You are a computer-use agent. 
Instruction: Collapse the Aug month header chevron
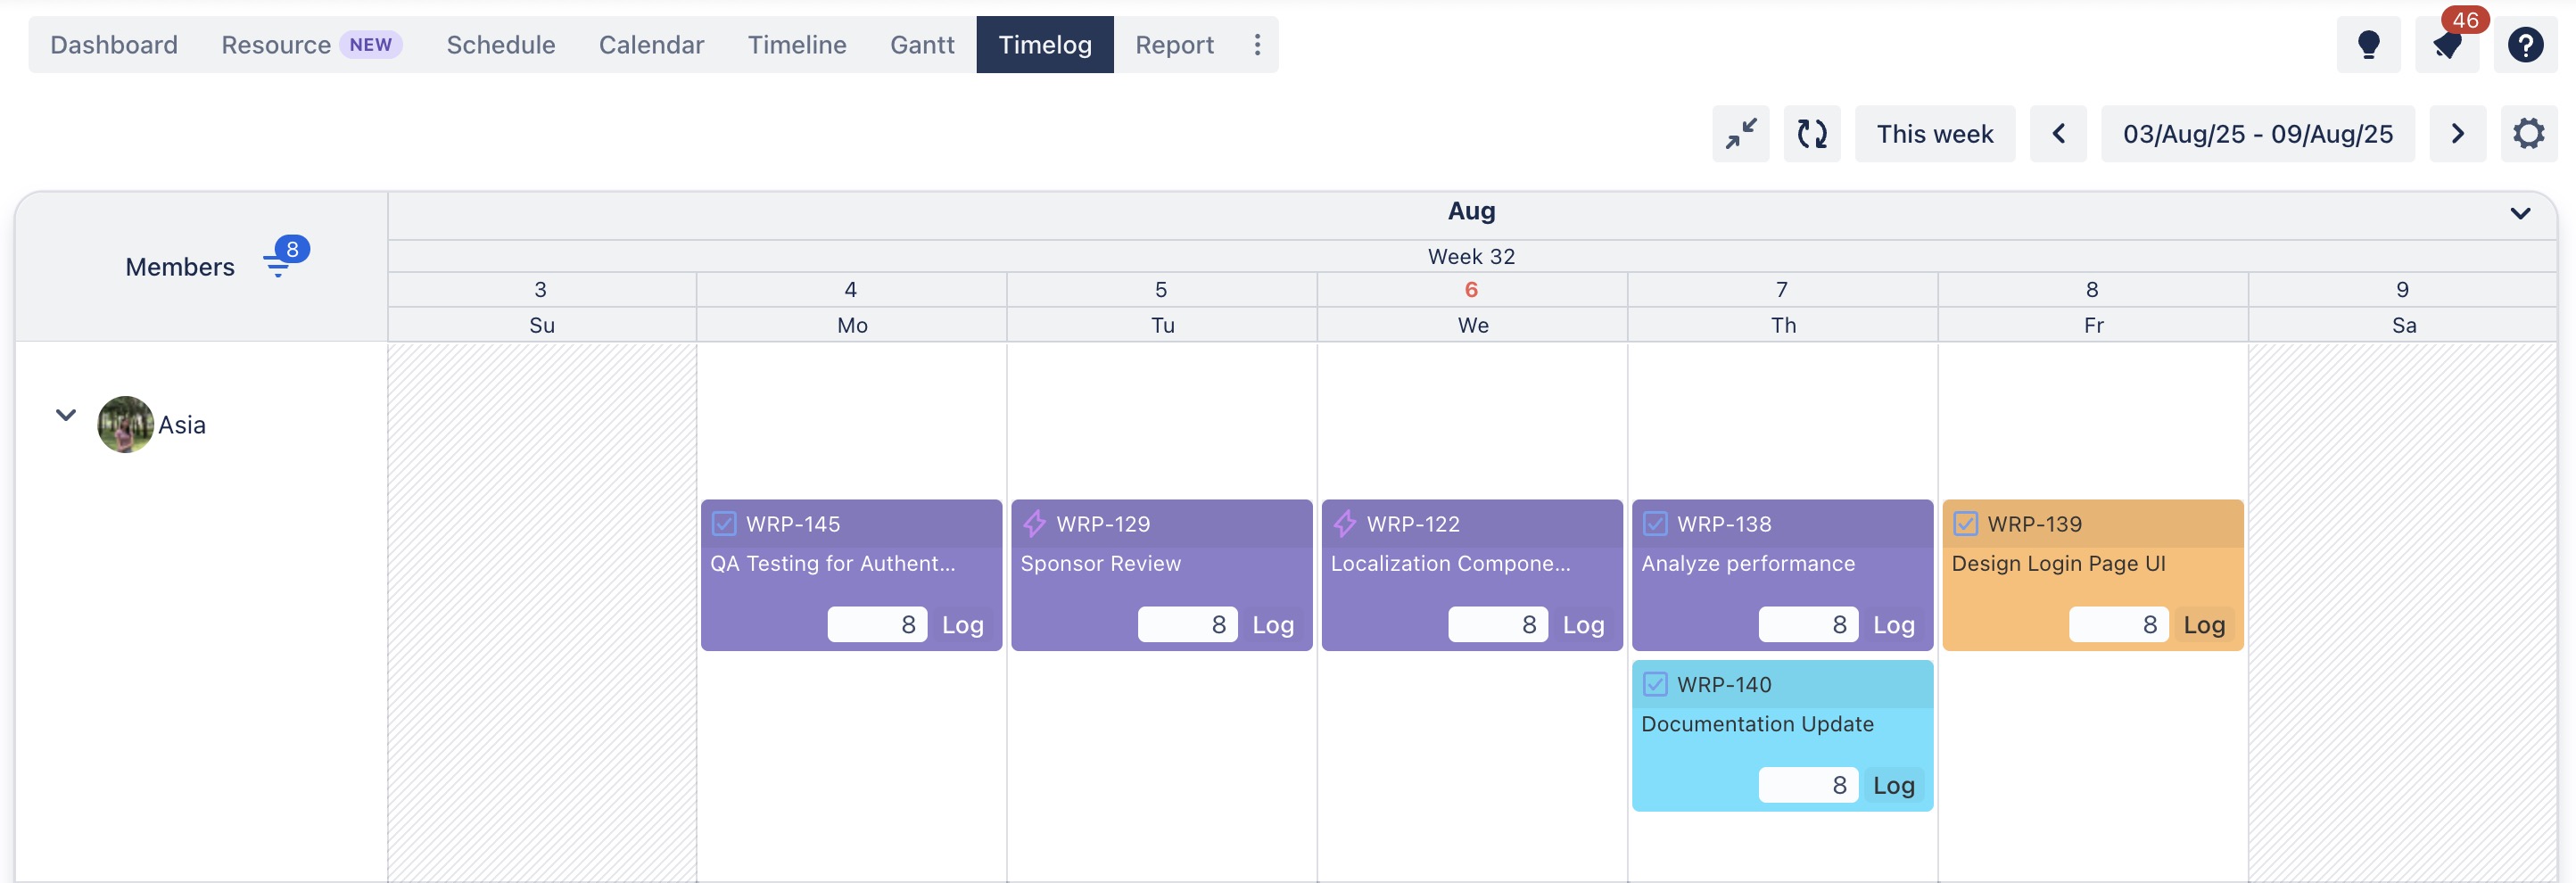click(x=2519, y=213)
